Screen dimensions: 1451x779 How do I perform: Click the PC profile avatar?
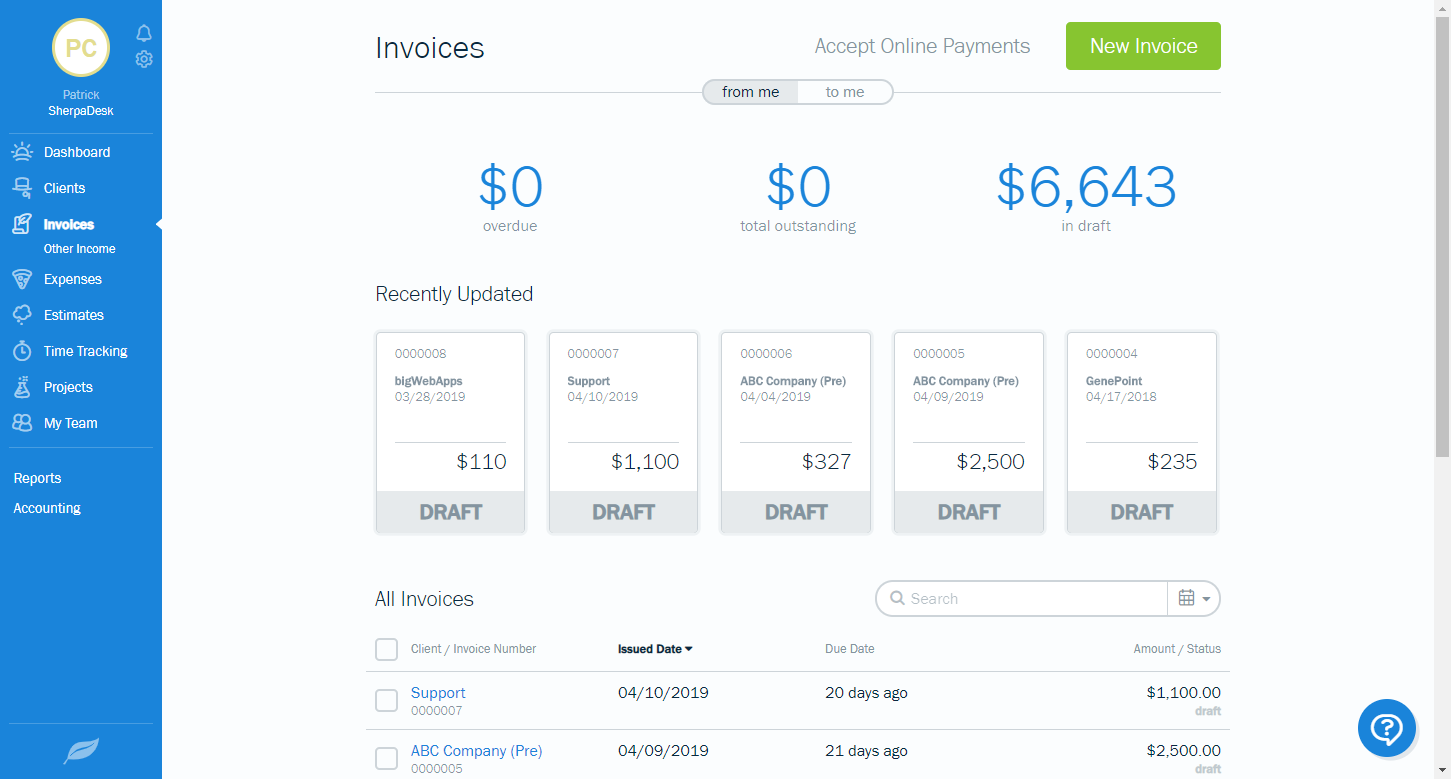pos(81,48)
